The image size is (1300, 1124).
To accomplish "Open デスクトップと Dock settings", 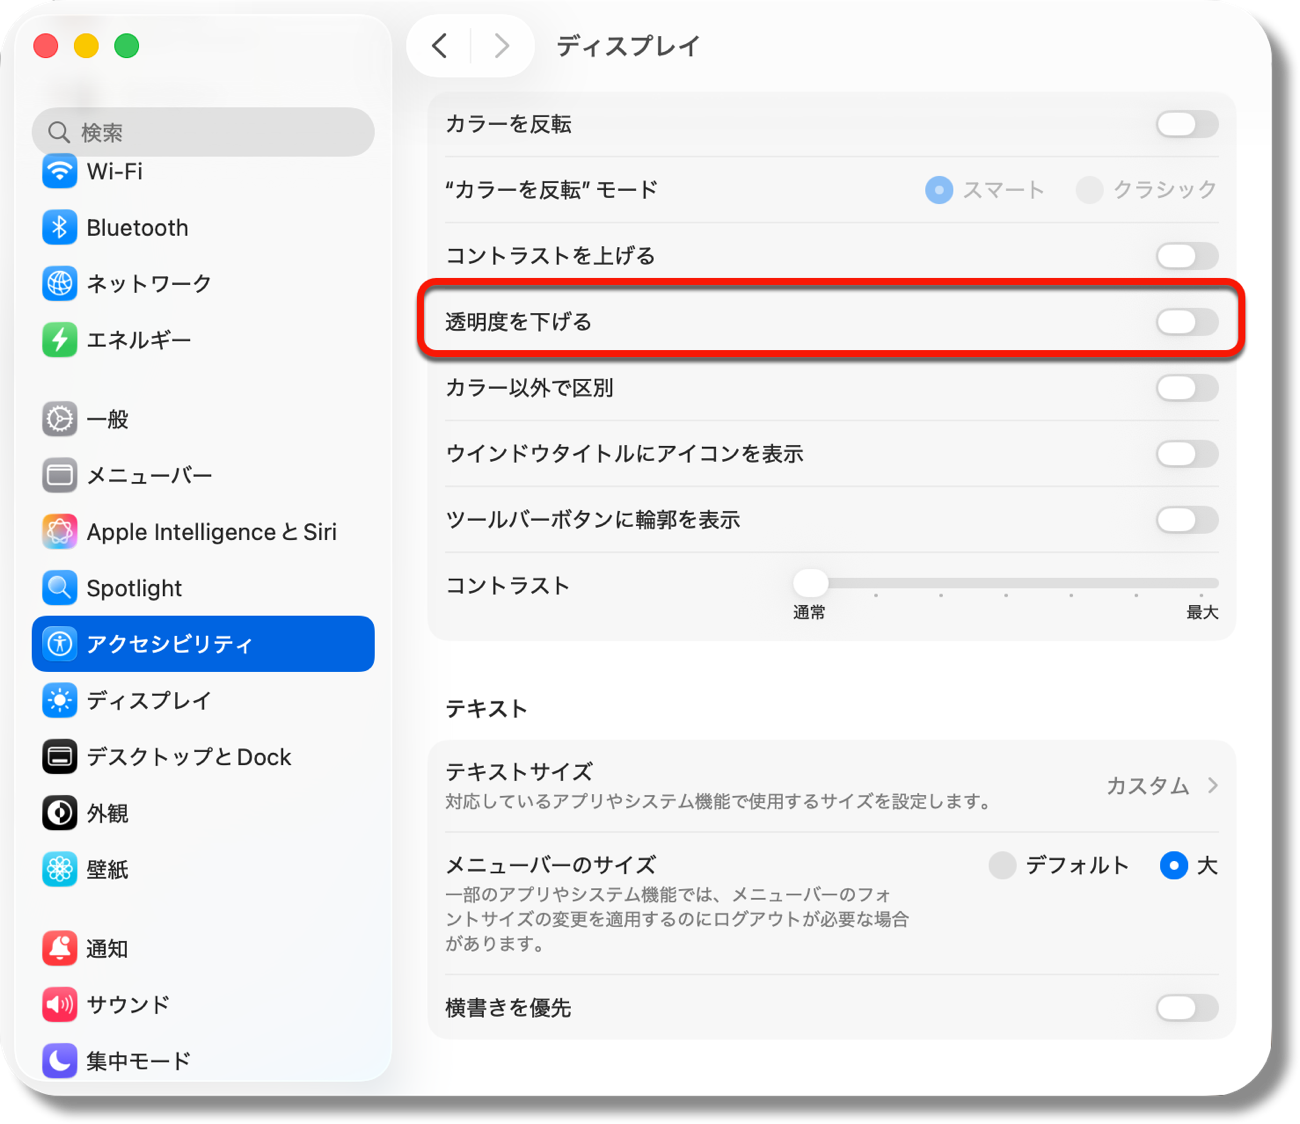I will tap(60, 757).
